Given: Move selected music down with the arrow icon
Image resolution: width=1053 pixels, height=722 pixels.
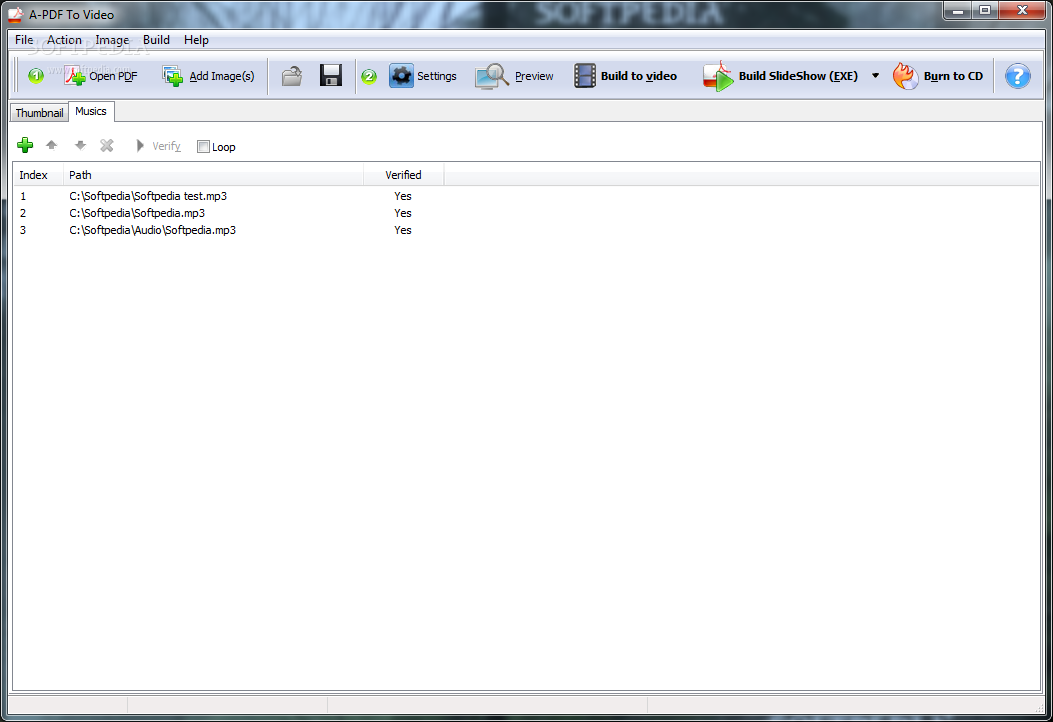Looking at the screenshot, I should tap(81, 145).
